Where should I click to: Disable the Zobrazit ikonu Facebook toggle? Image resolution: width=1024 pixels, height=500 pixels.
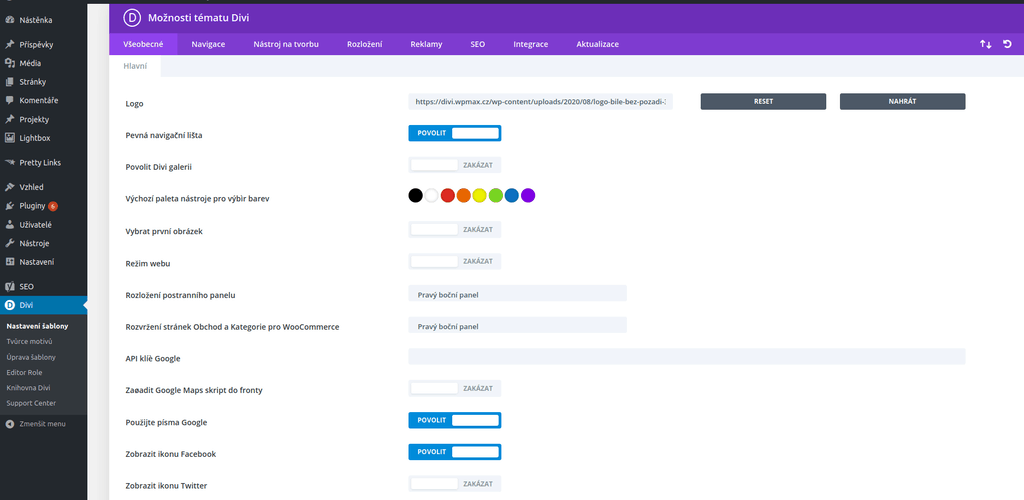(x=455, y=452)
